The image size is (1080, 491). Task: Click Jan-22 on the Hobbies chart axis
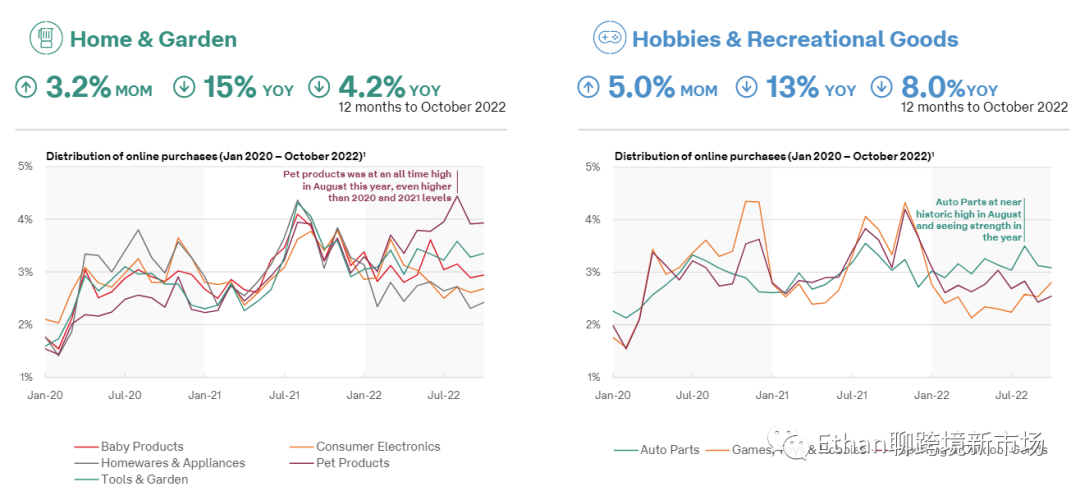[x=932, y=395]
